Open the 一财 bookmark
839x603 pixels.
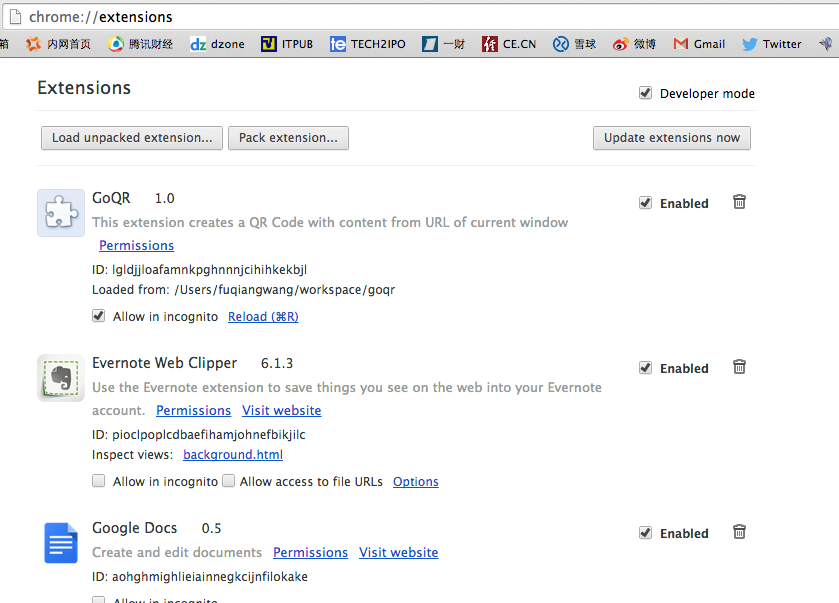pyautogui.click(x=443, y=44)
